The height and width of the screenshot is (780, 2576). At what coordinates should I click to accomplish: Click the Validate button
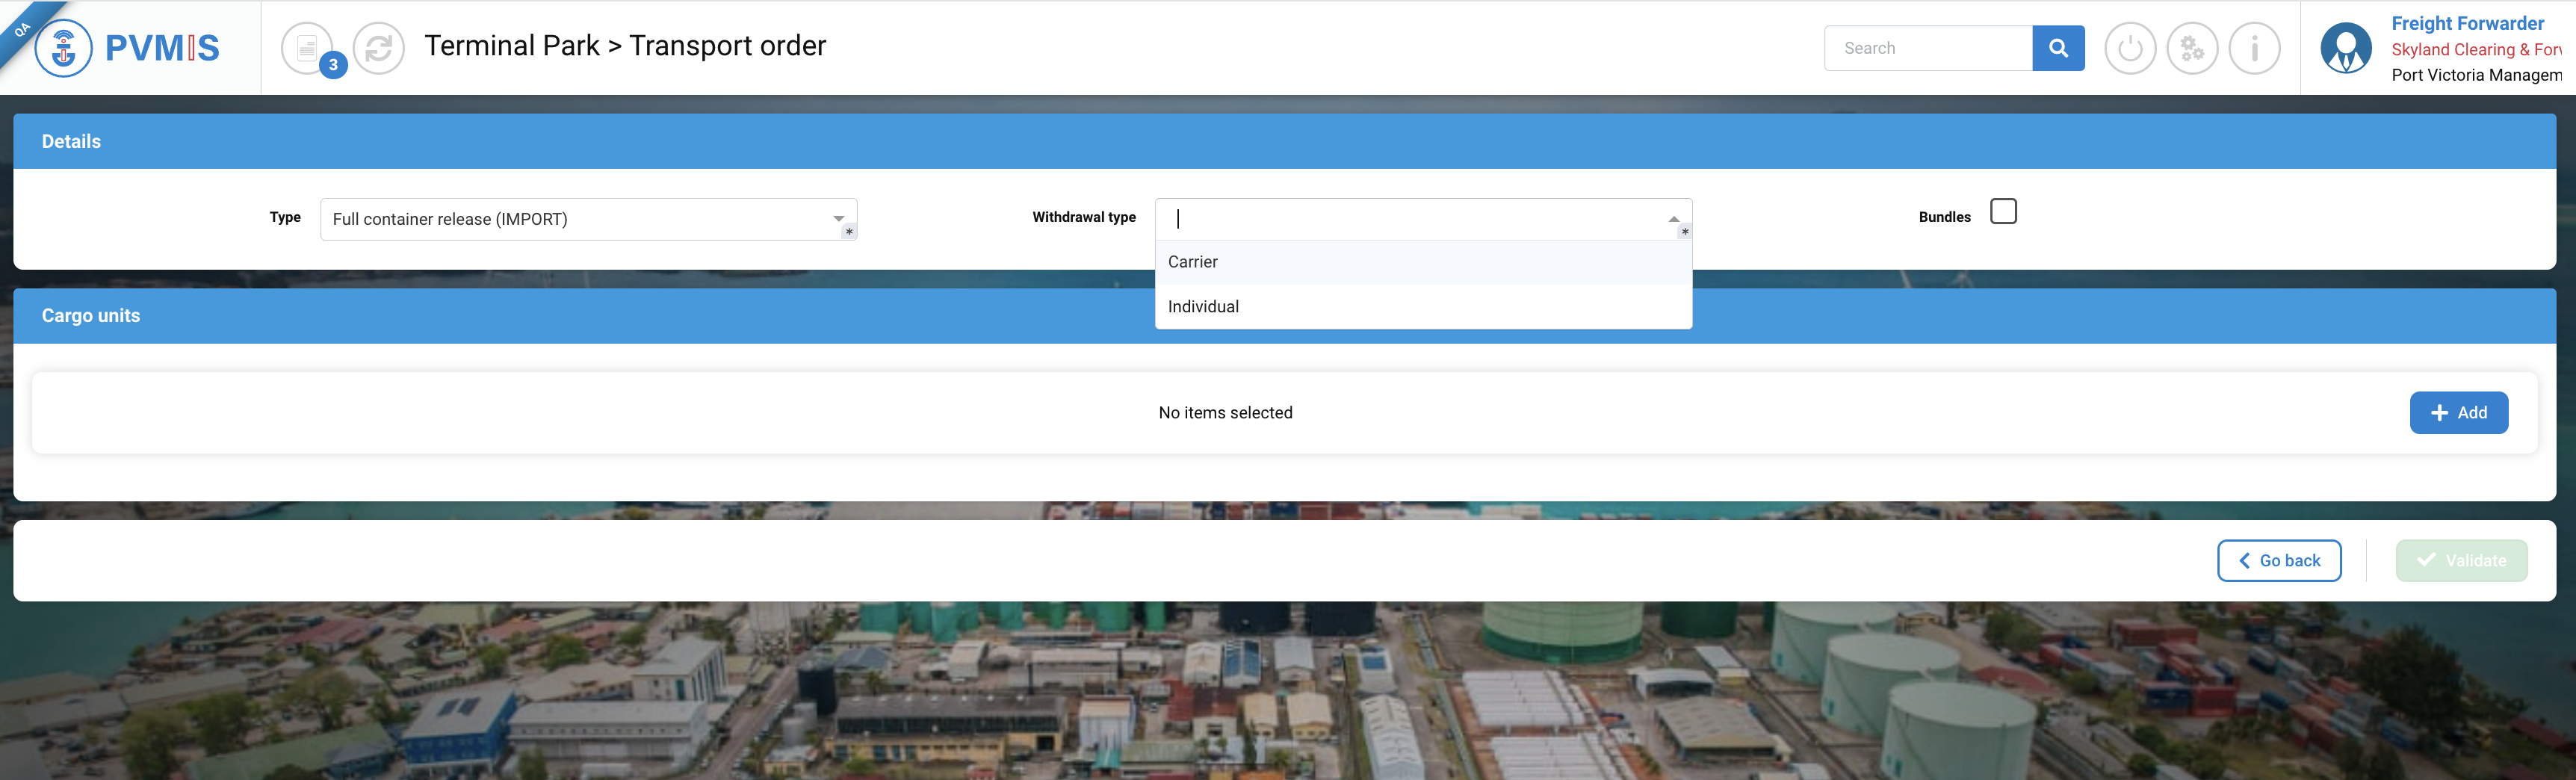pos(2461,561)
